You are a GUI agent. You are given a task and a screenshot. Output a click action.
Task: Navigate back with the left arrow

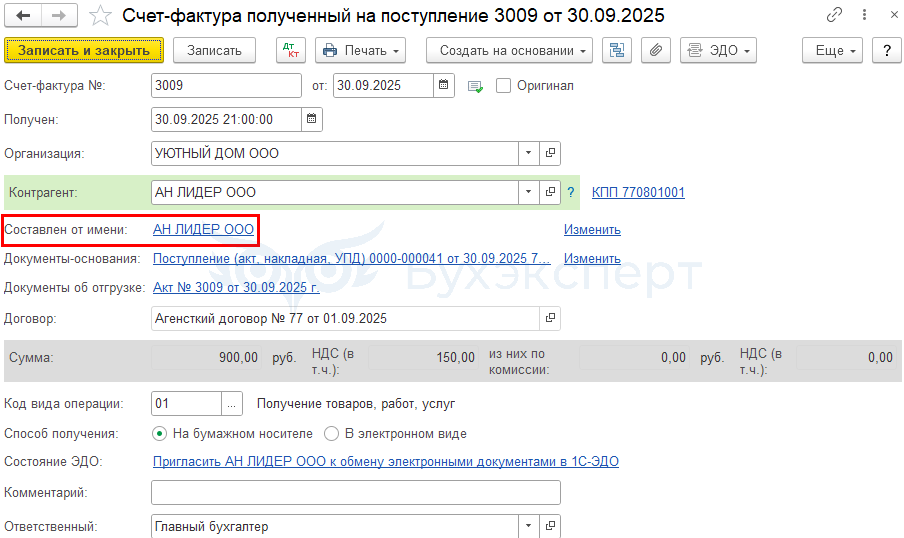[23, 16]
